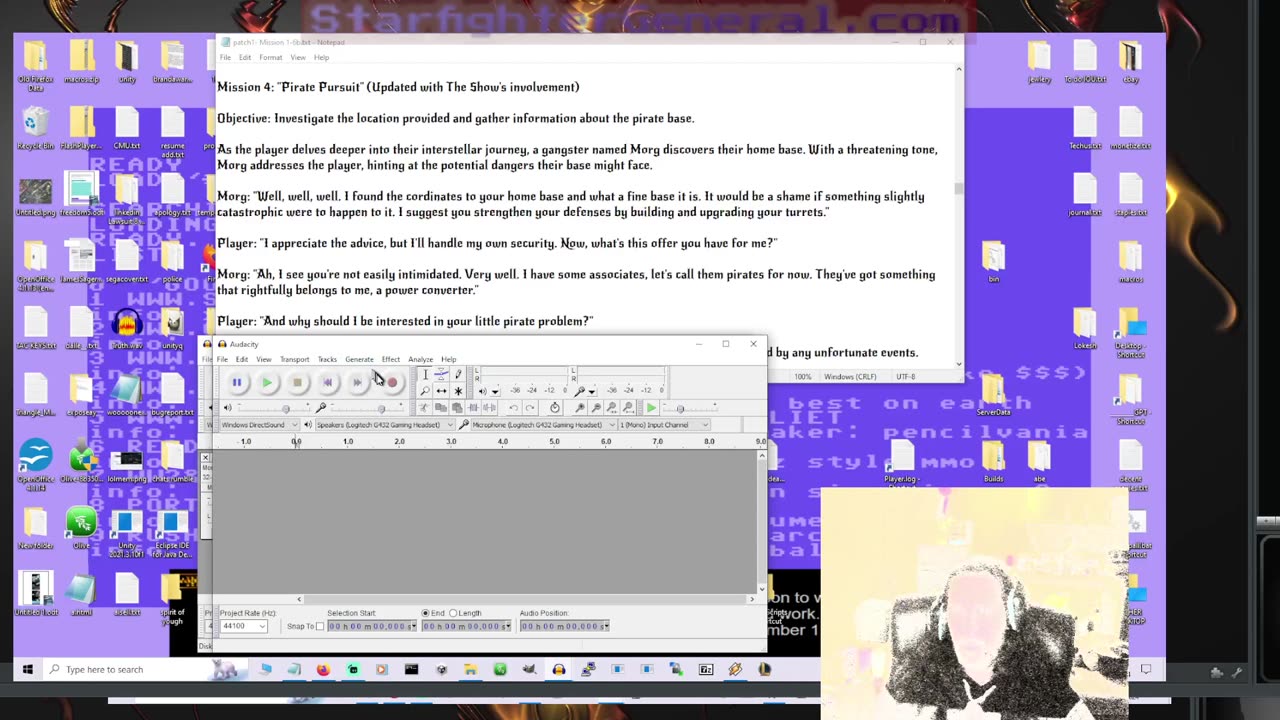Skip to start in Audacity transport
Image resolution: width=1280 pixels, height=720 pixels.
[327, 382]
